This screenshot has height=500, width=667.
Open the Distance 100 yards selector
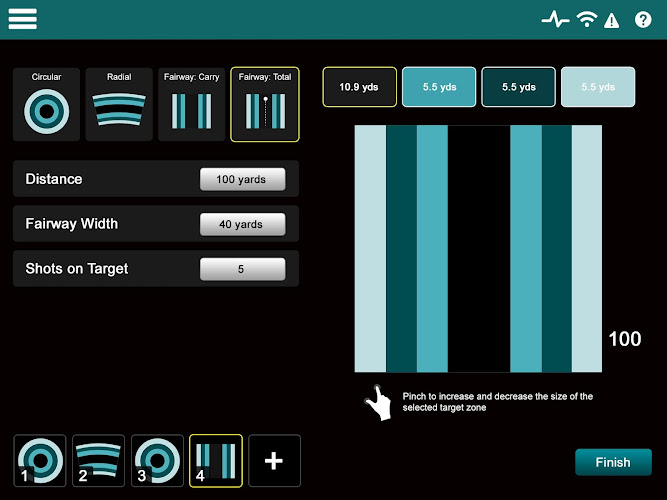(x=242, y=179)
